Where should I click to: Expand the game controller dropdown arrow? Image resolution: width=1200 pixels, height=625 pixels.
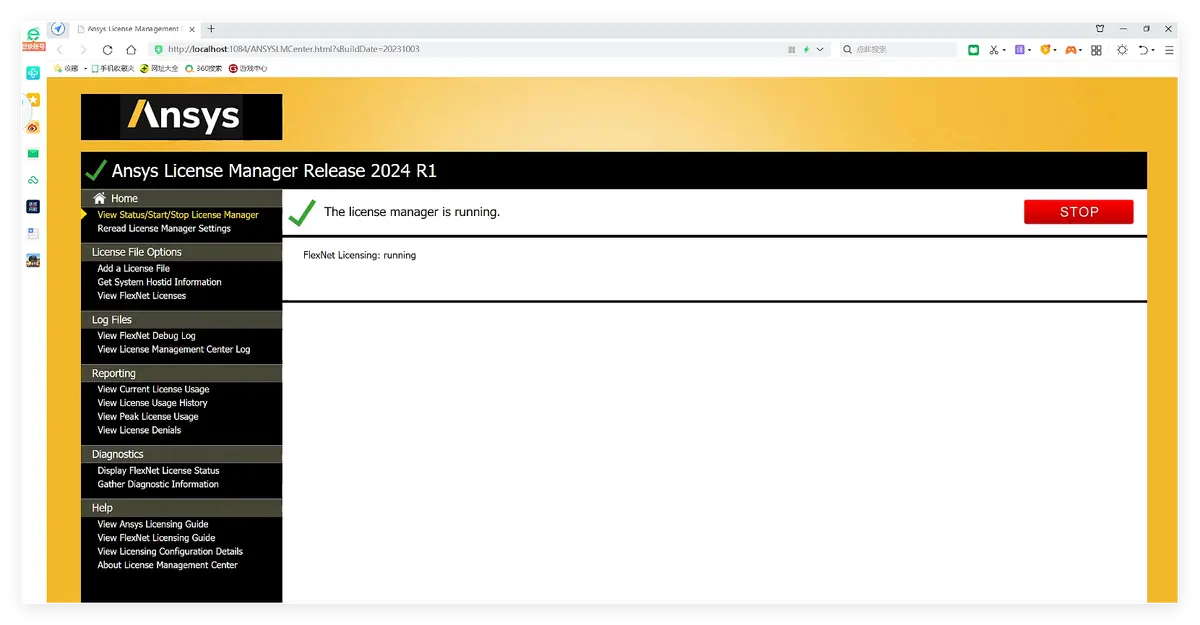click(1081, 50)
